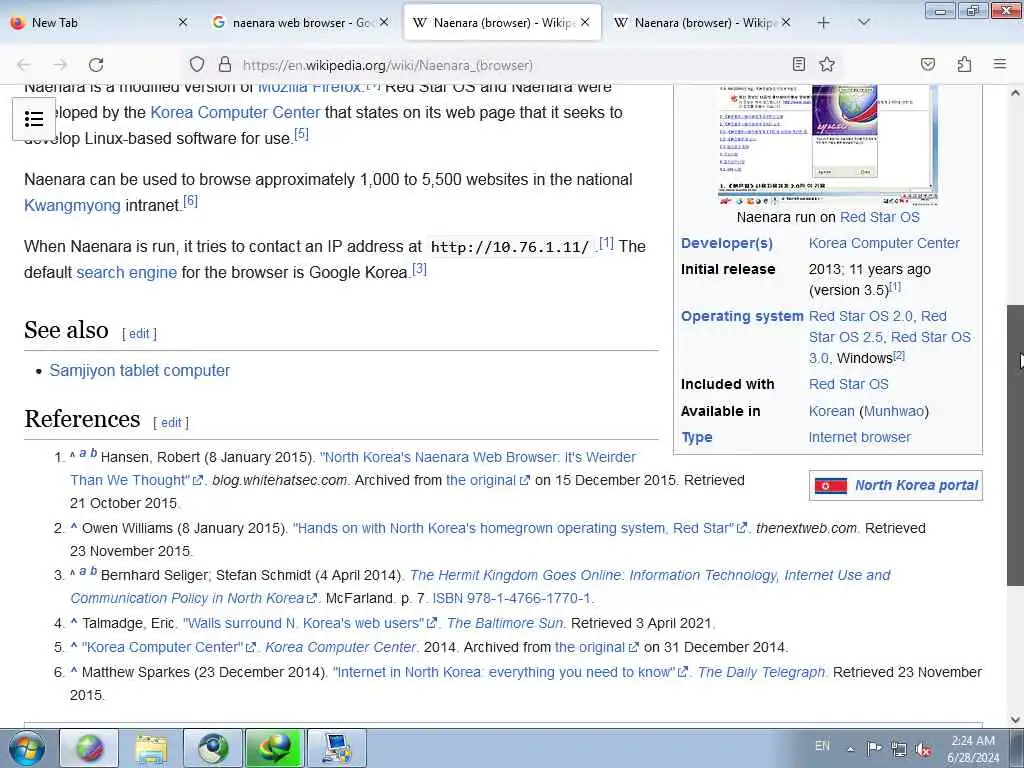1024x768 pixels.
Task: Open Included with Red Star OS link
Action: pyautogui.click(x=848, y=384)
